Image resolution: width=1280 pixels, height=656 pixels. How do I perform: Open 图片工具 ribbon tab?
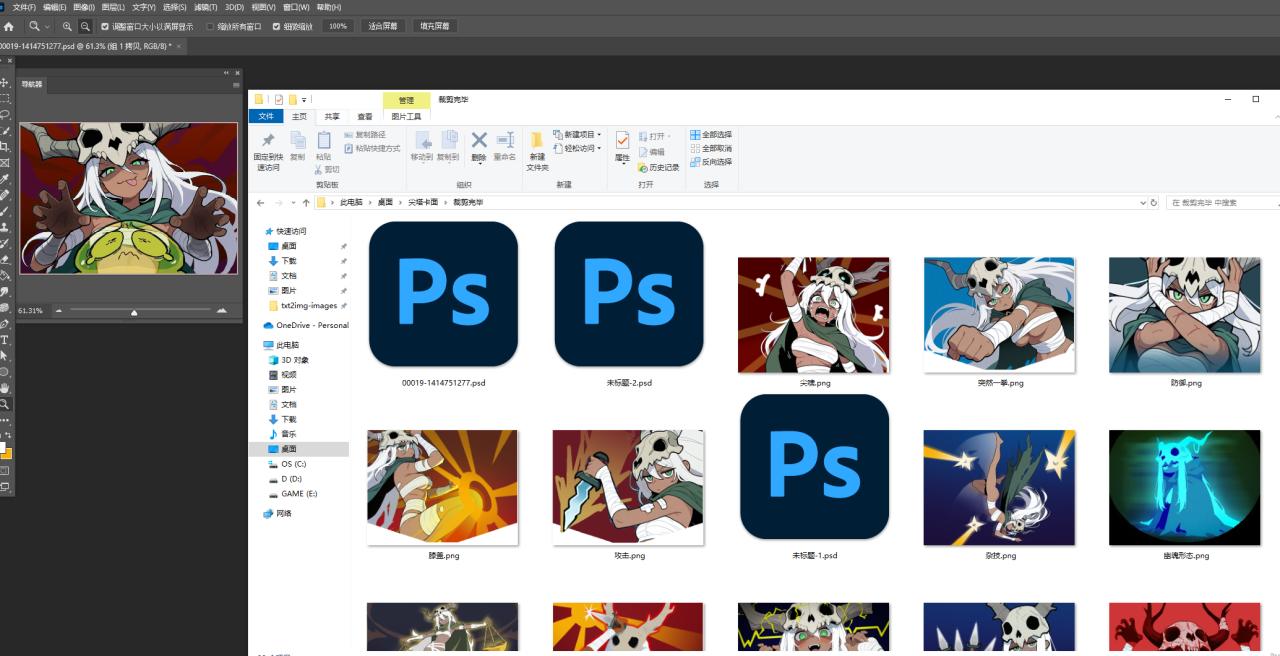click(406, 116)
